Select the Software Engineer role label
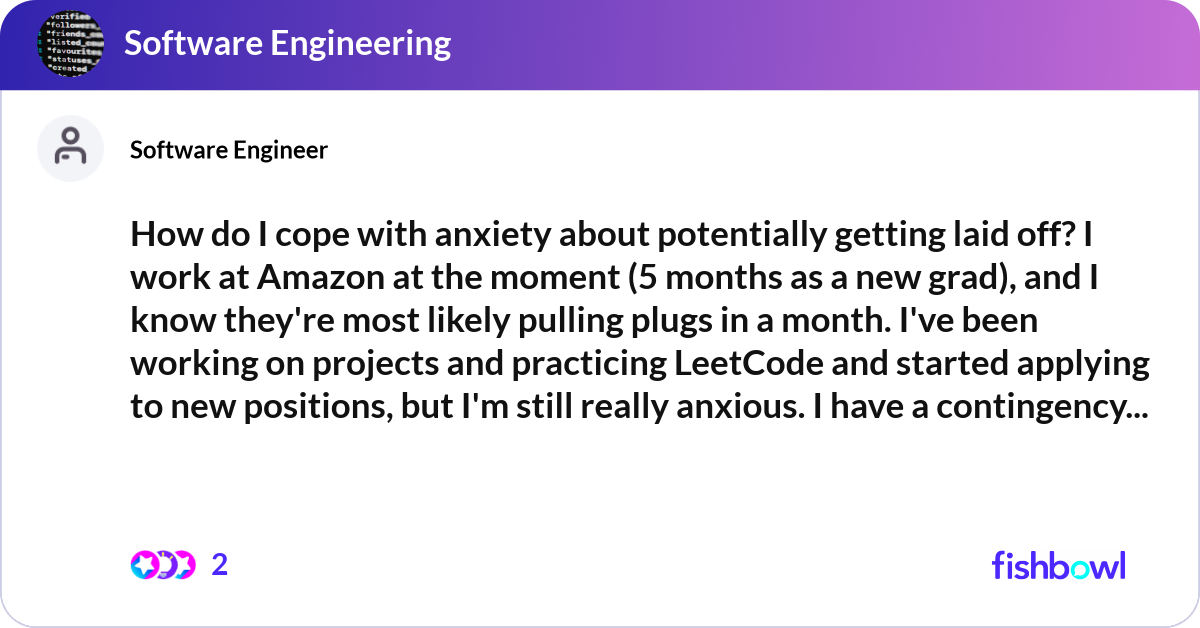 click(x=228, y=149)
